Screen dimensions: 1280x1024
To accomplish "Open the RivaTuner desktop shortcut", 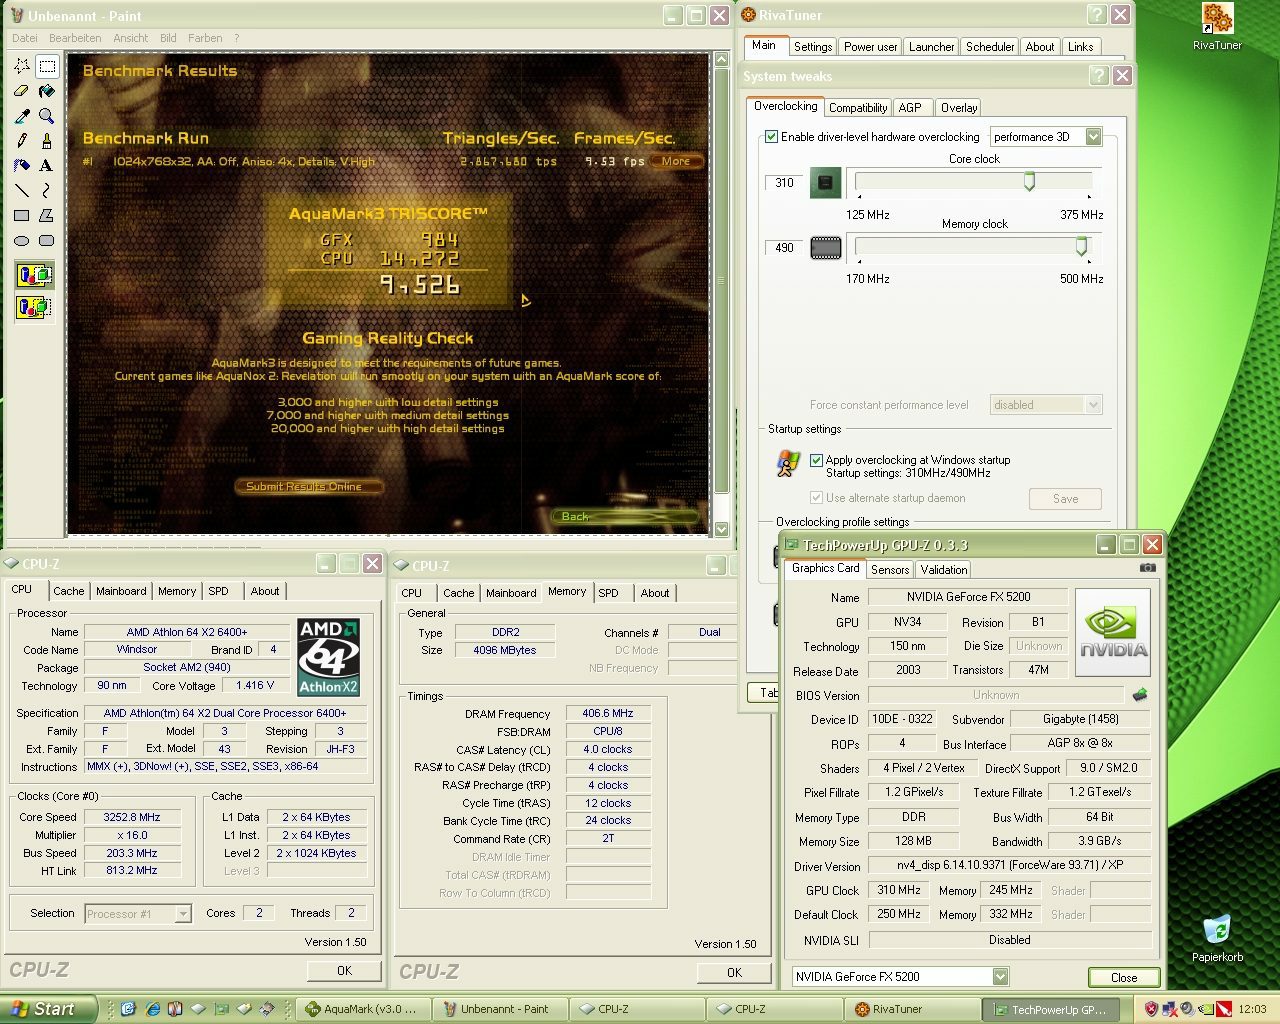I will point(1217,27).
